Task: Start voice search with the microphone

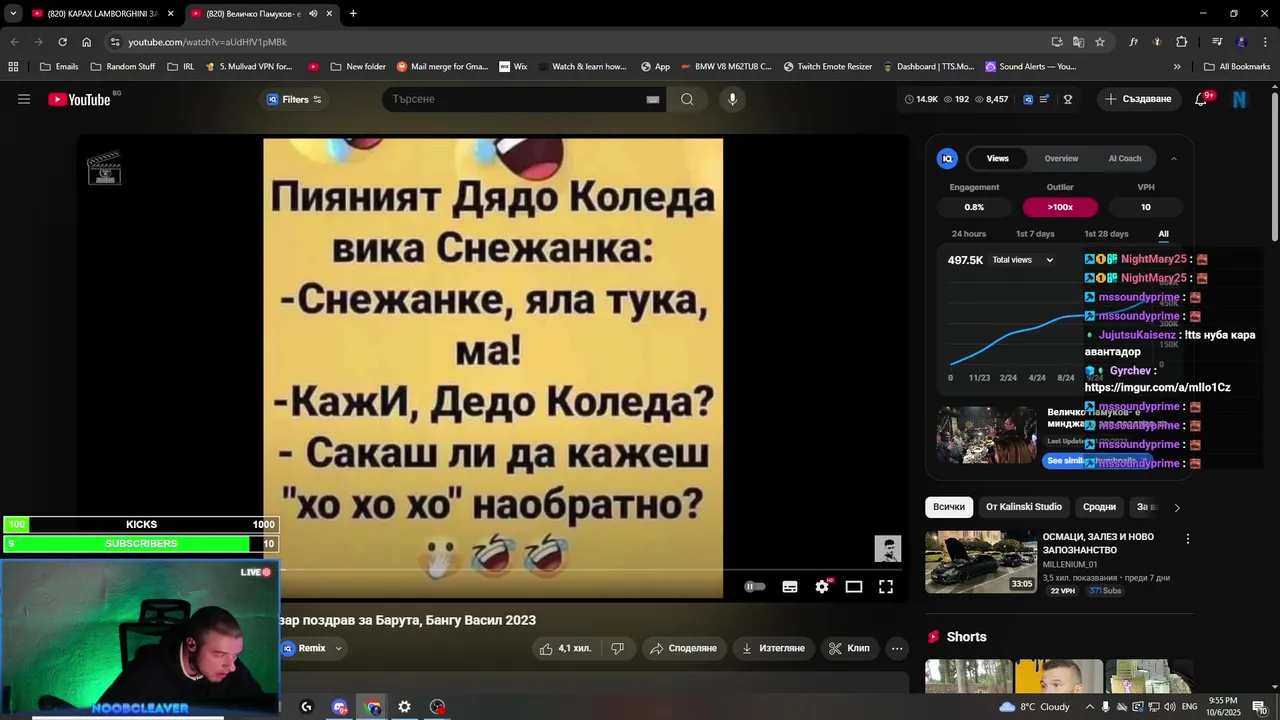Action: click(732, 99)
